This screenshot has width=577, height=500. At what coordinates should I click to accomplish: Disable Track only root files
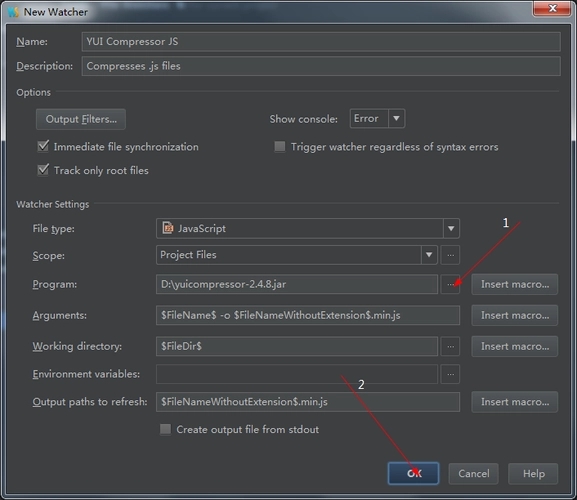(43, 170)
